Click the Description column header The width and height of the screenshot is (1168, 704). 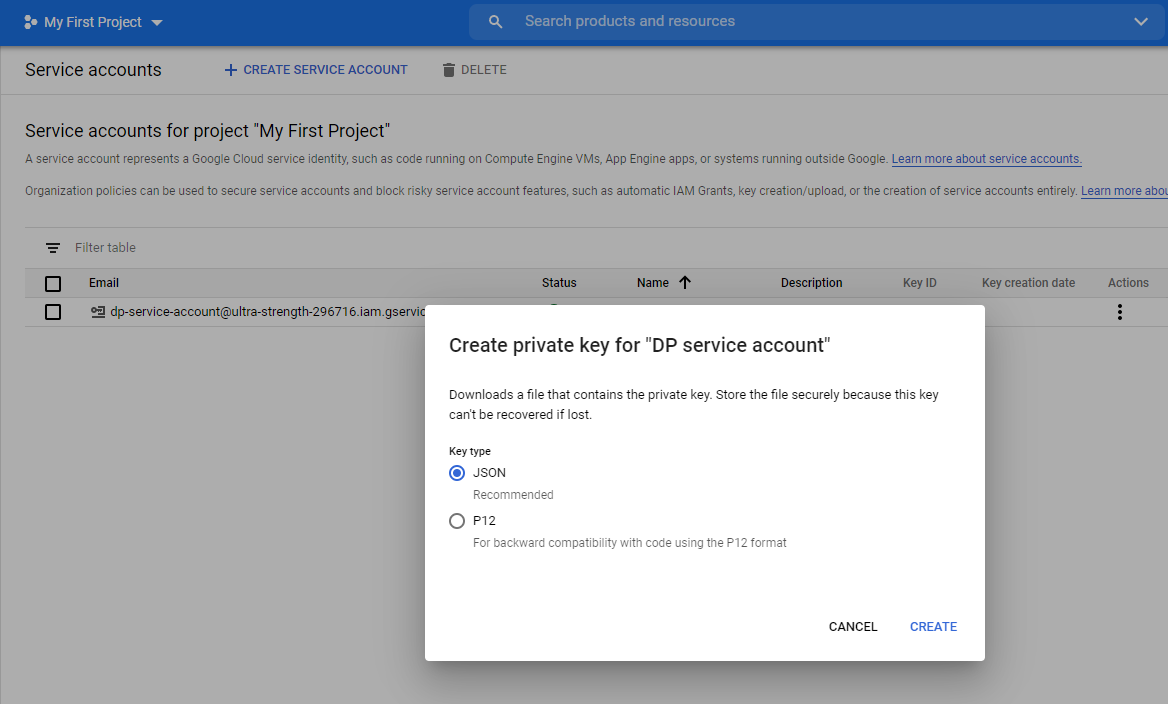tap(811, 283)
